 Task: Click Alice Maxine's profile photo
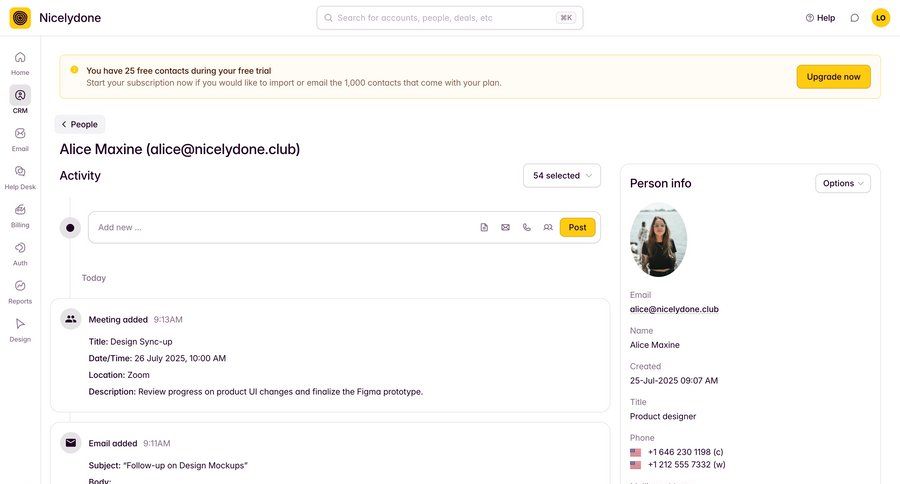658,240
